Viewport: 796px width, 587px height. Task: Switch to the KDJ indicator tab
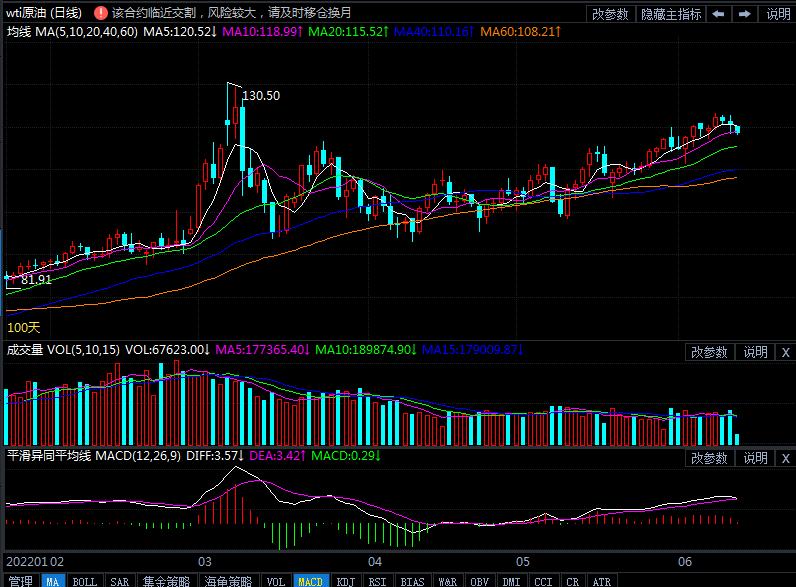click(345, 581)
